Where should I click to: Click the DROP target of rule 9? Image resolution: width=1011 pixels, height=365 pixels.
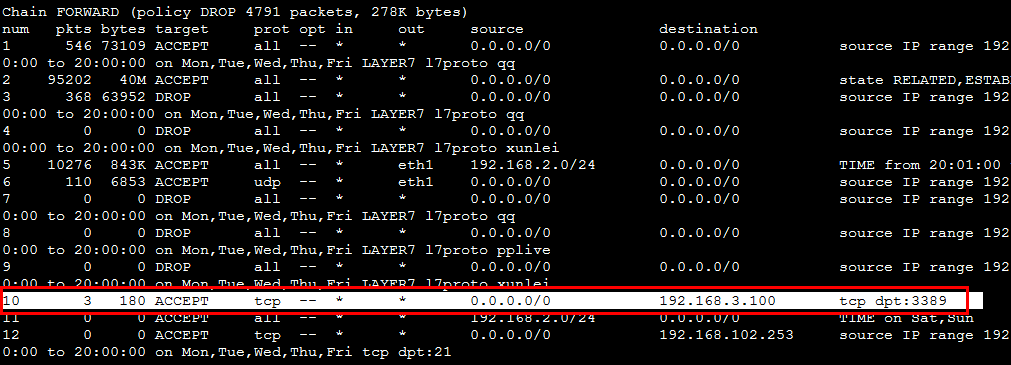[x=173, y=266]
